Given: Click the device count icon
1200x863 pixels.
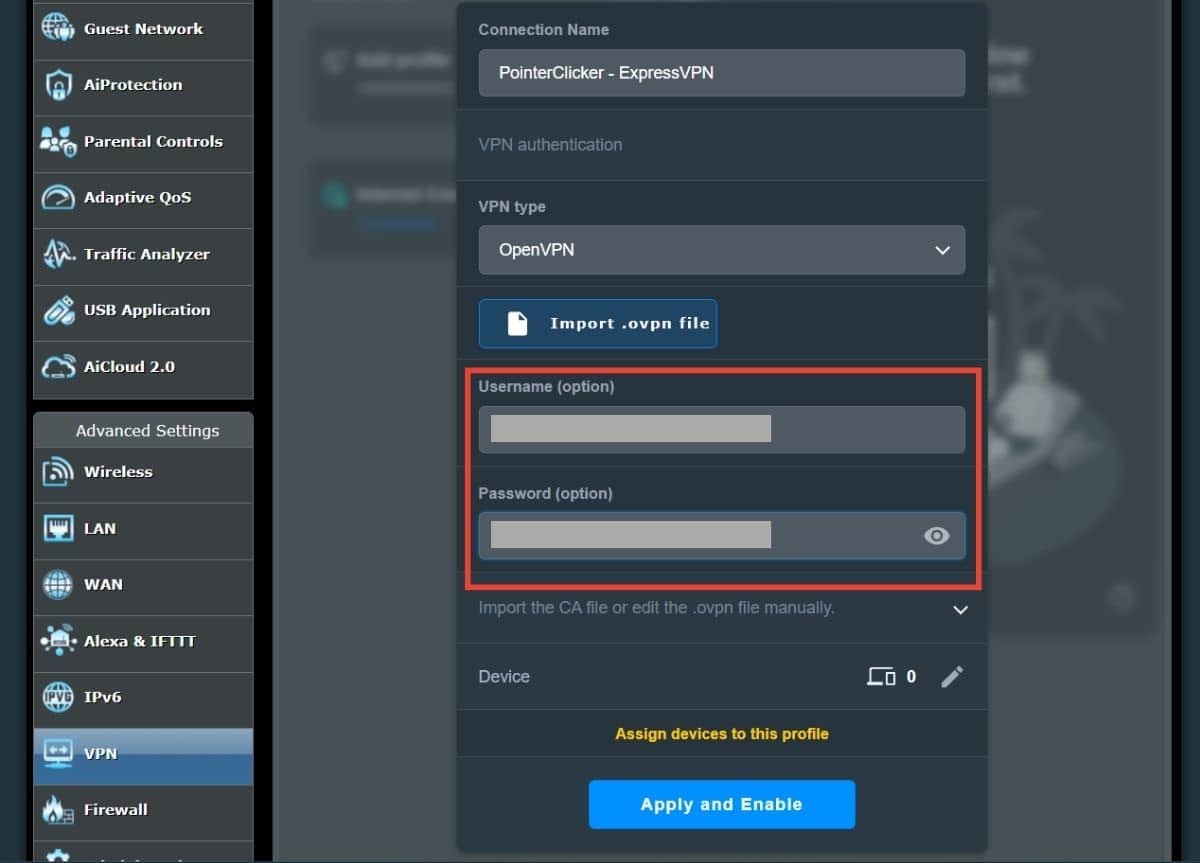Looking at the screenshot, I should tap(881, 677).
